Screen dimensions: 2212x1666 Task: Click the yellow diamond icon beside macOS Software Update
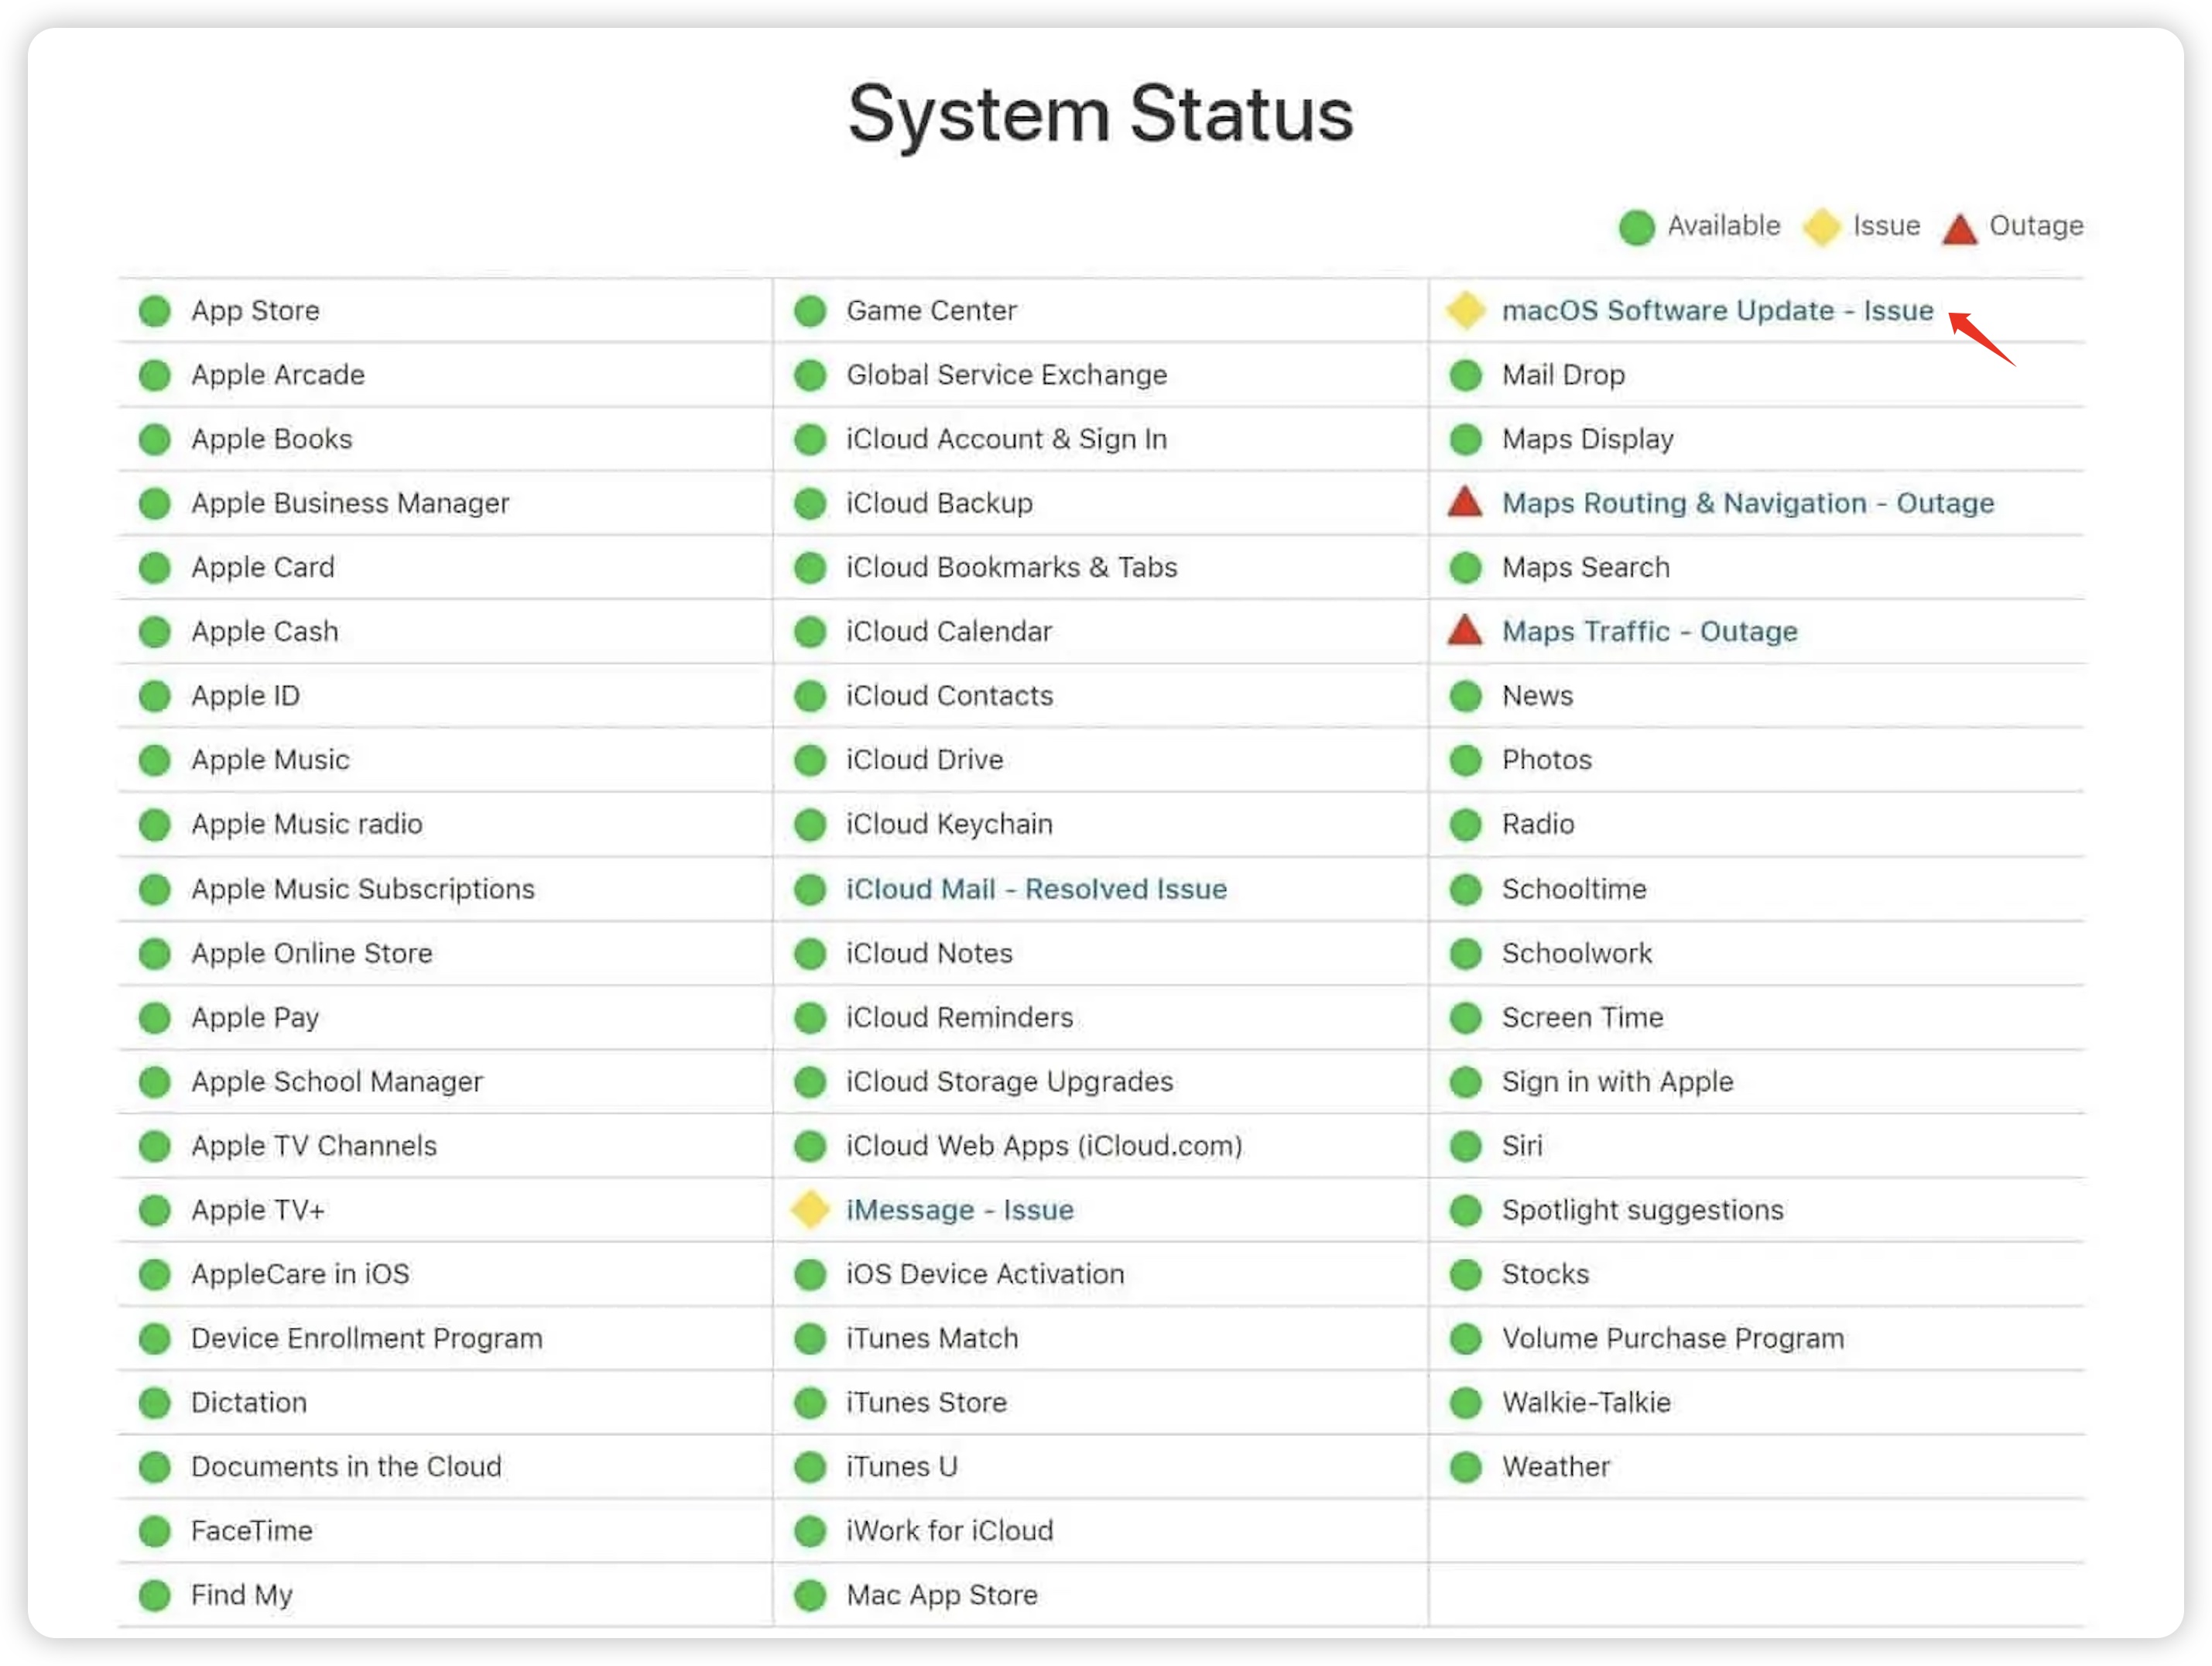pyautogui.click(x=1465, y=310)
